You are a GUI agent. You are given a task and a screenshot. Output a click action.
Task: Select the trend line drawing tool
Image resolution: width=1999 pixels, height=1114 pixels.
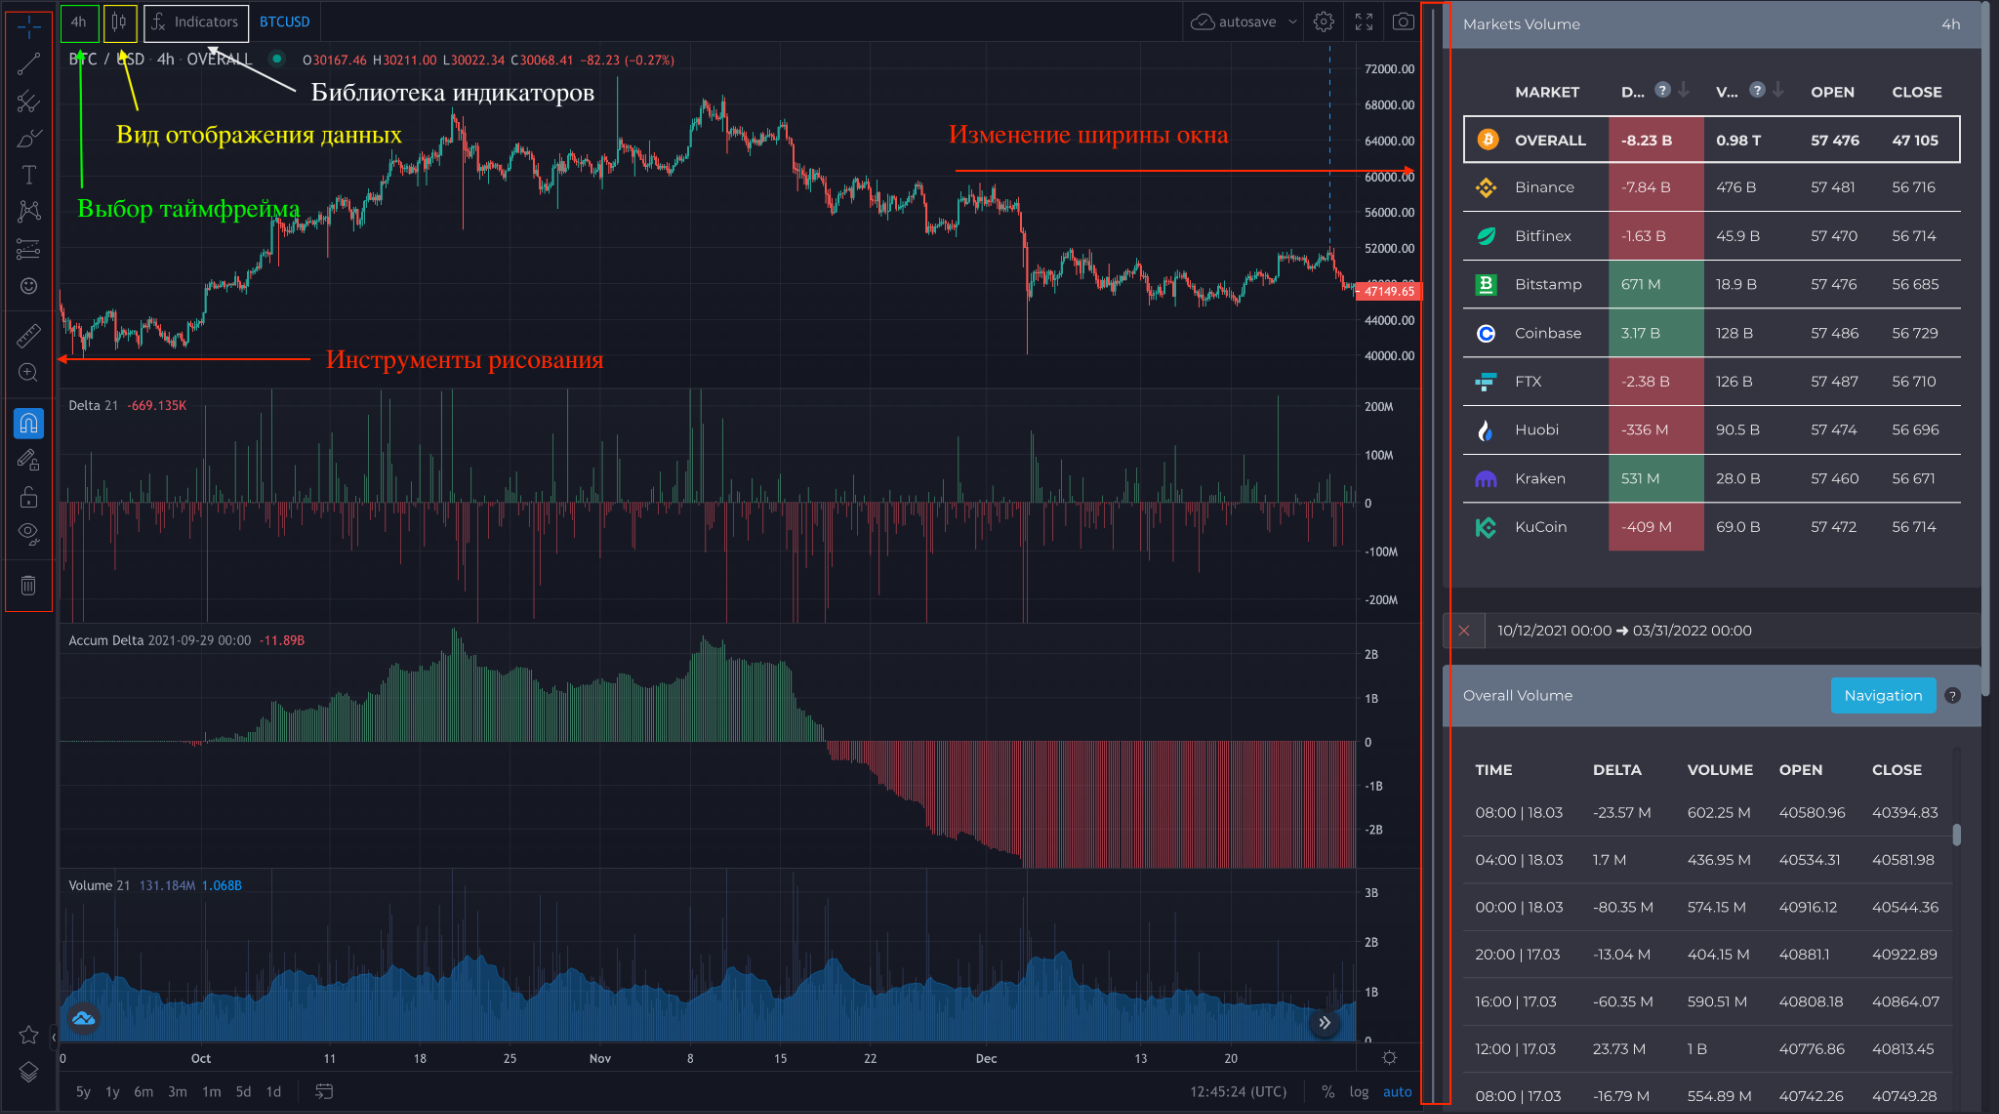click(28, 65)
